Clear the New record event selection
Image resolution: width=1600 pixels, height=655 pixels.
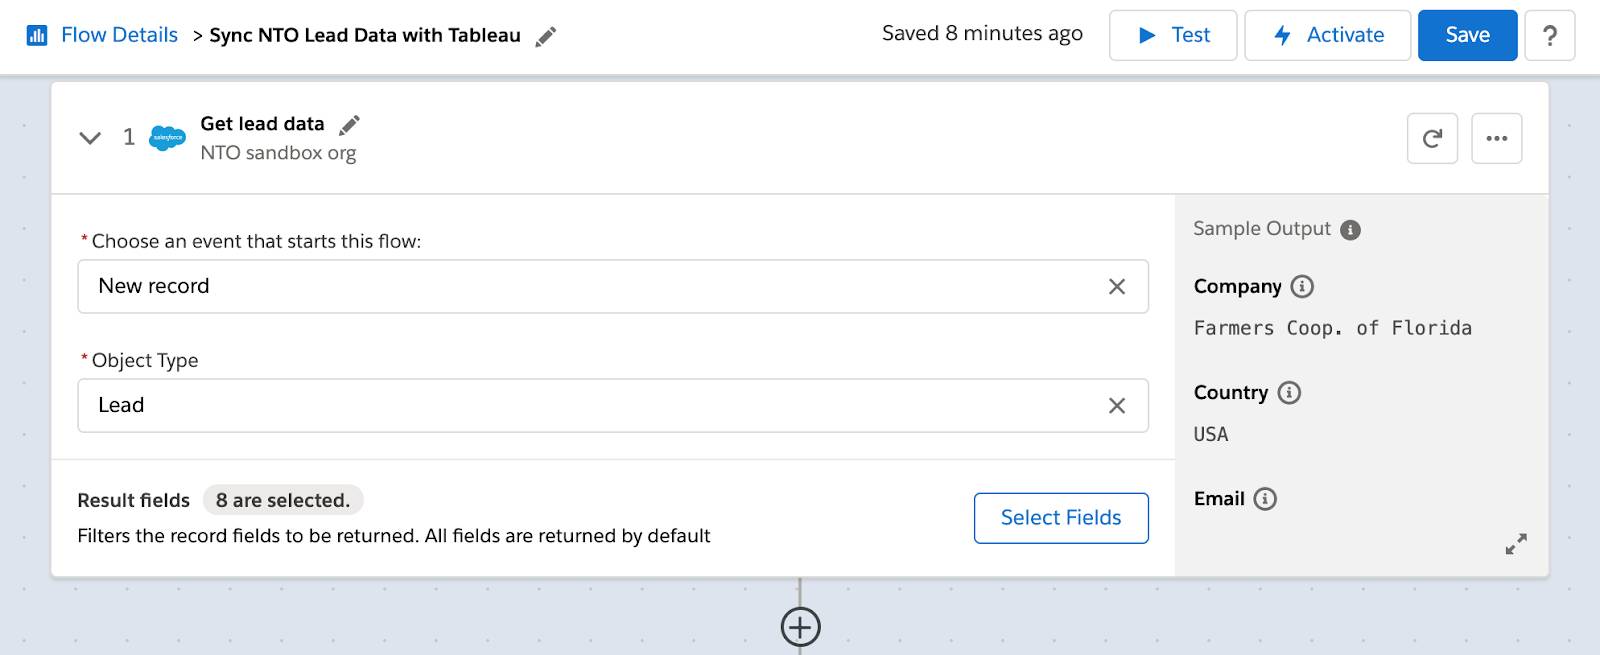[1117, 287]
